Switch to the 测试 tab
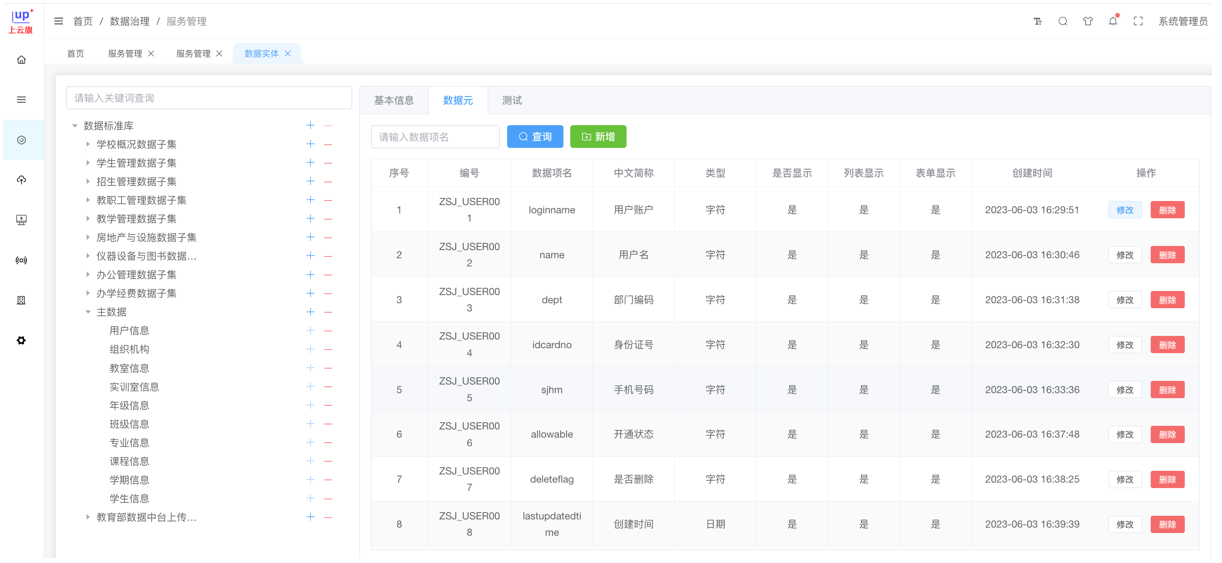Viewport: 1222px width, 563px height. tap(512, 100)
